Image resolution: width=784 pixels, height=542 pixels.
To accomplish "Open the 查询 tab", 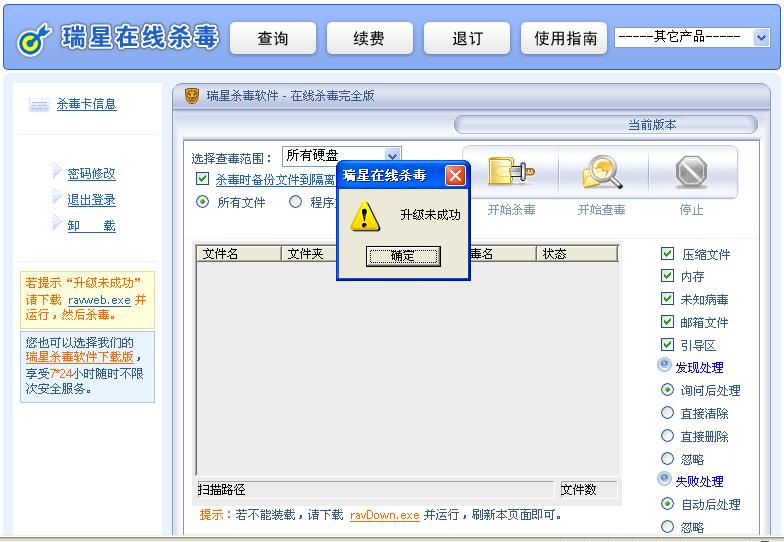I will tap(273, 38).
